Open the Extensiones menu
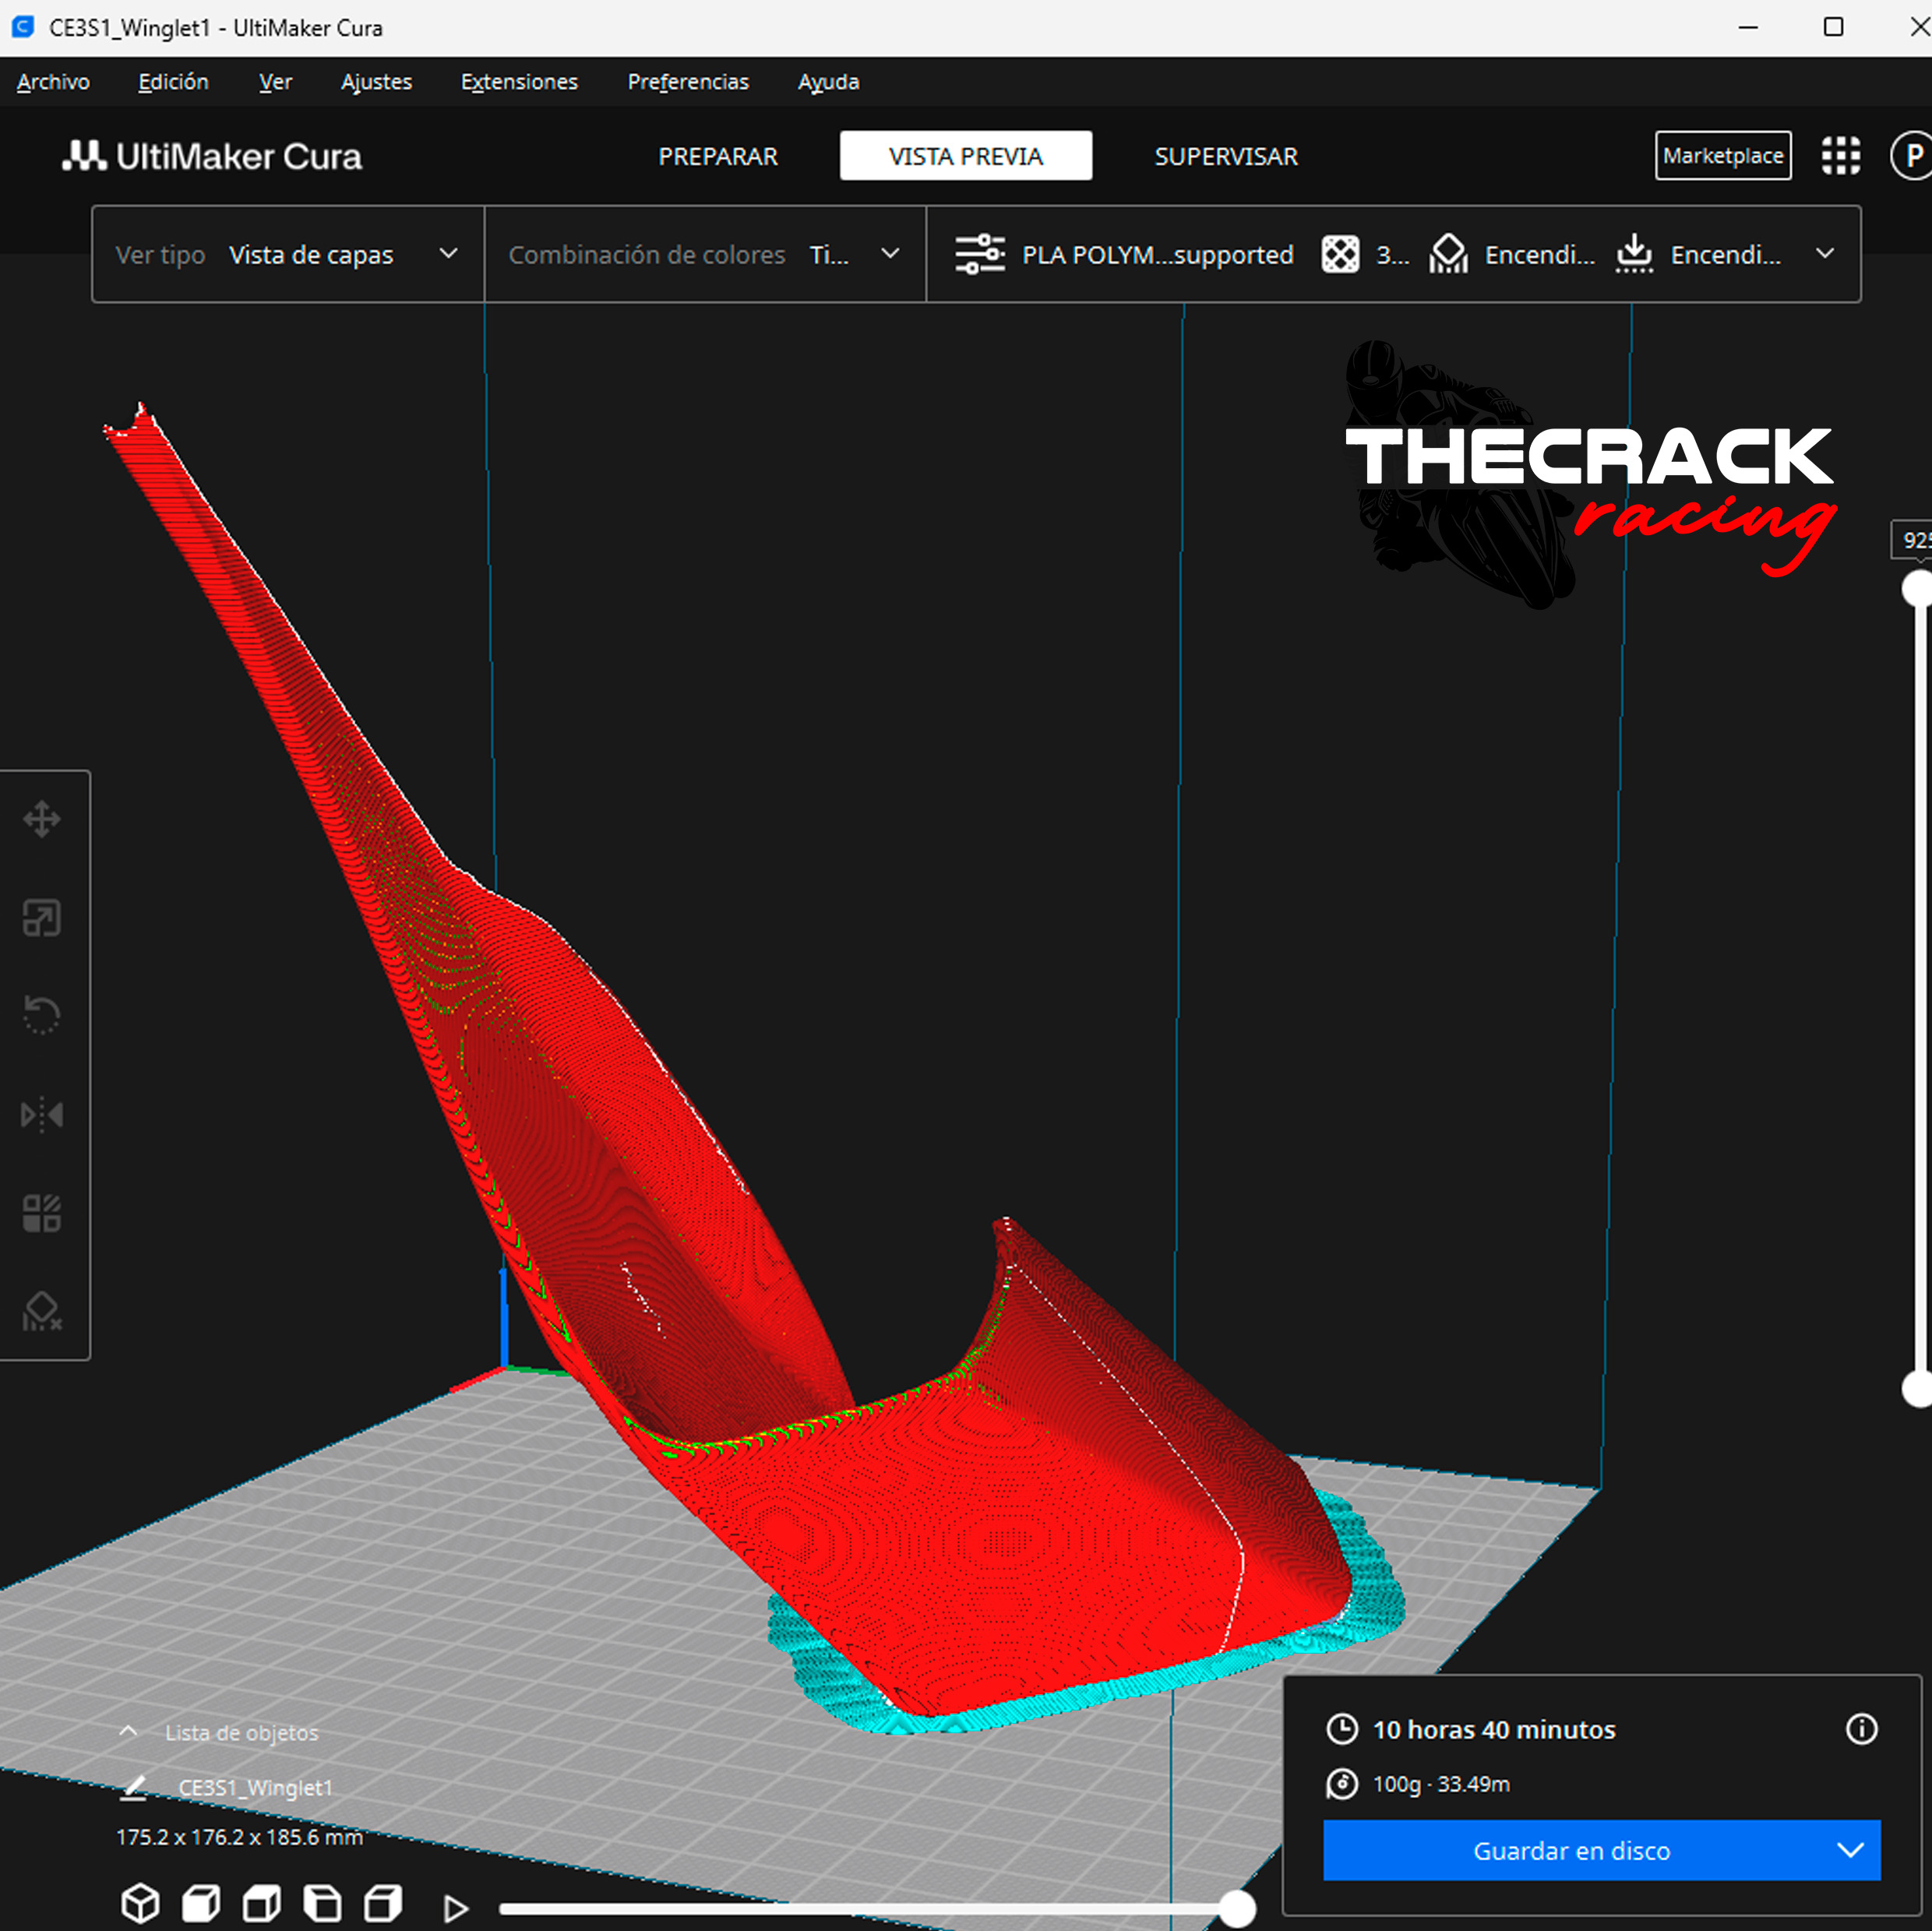 [519, 82]
